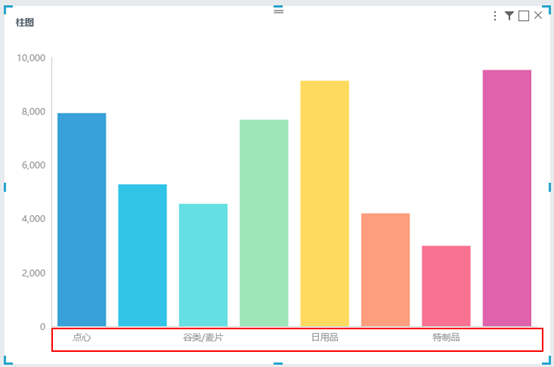Select the yellow 日用品 bar
This screenshot has width=554, height=367.
tap(325, 203)
